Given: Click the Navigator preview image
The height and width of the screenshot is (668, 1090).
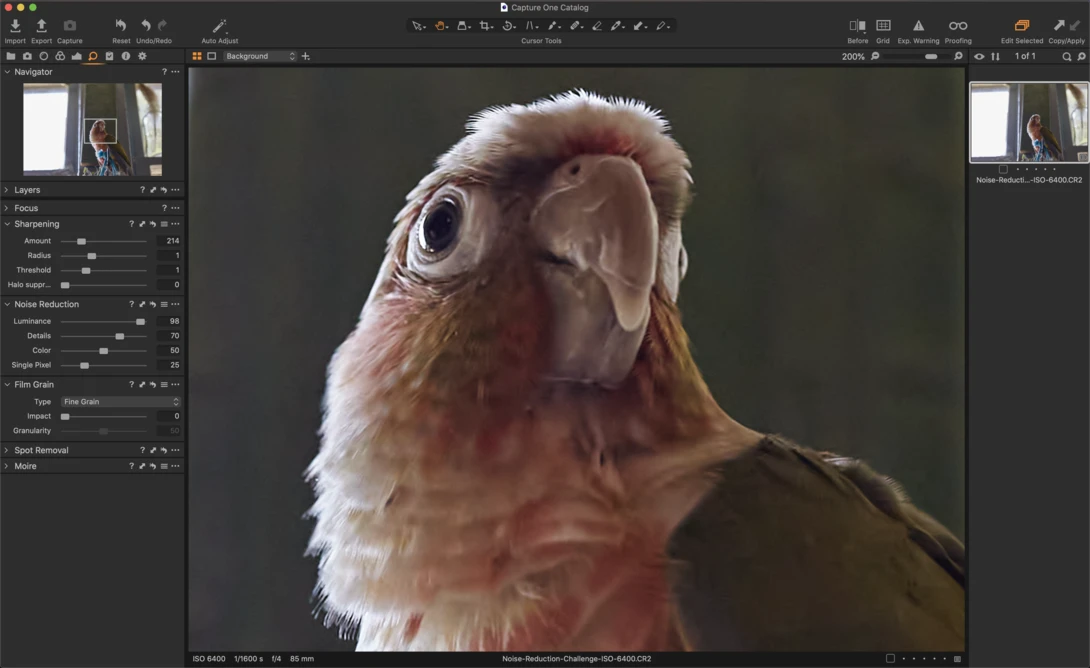Looking at the screenshot, I should tap(92, 129).
